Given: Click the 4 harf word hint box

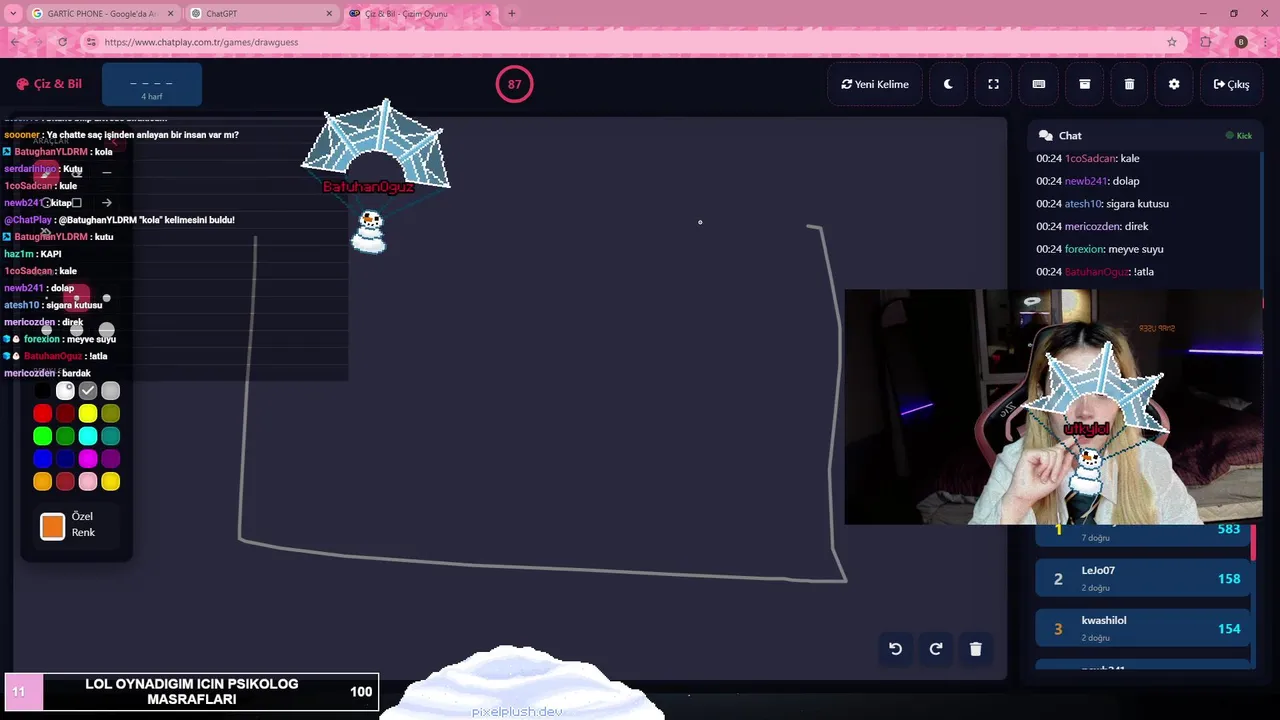Looking at the screenshot, I should 152,85.
